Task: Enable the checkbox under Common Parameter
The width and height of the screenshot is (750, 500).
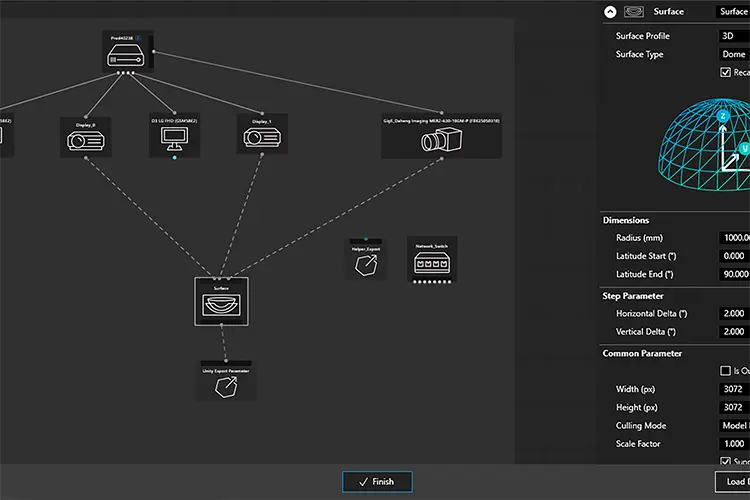Action: tap(725, 371)
